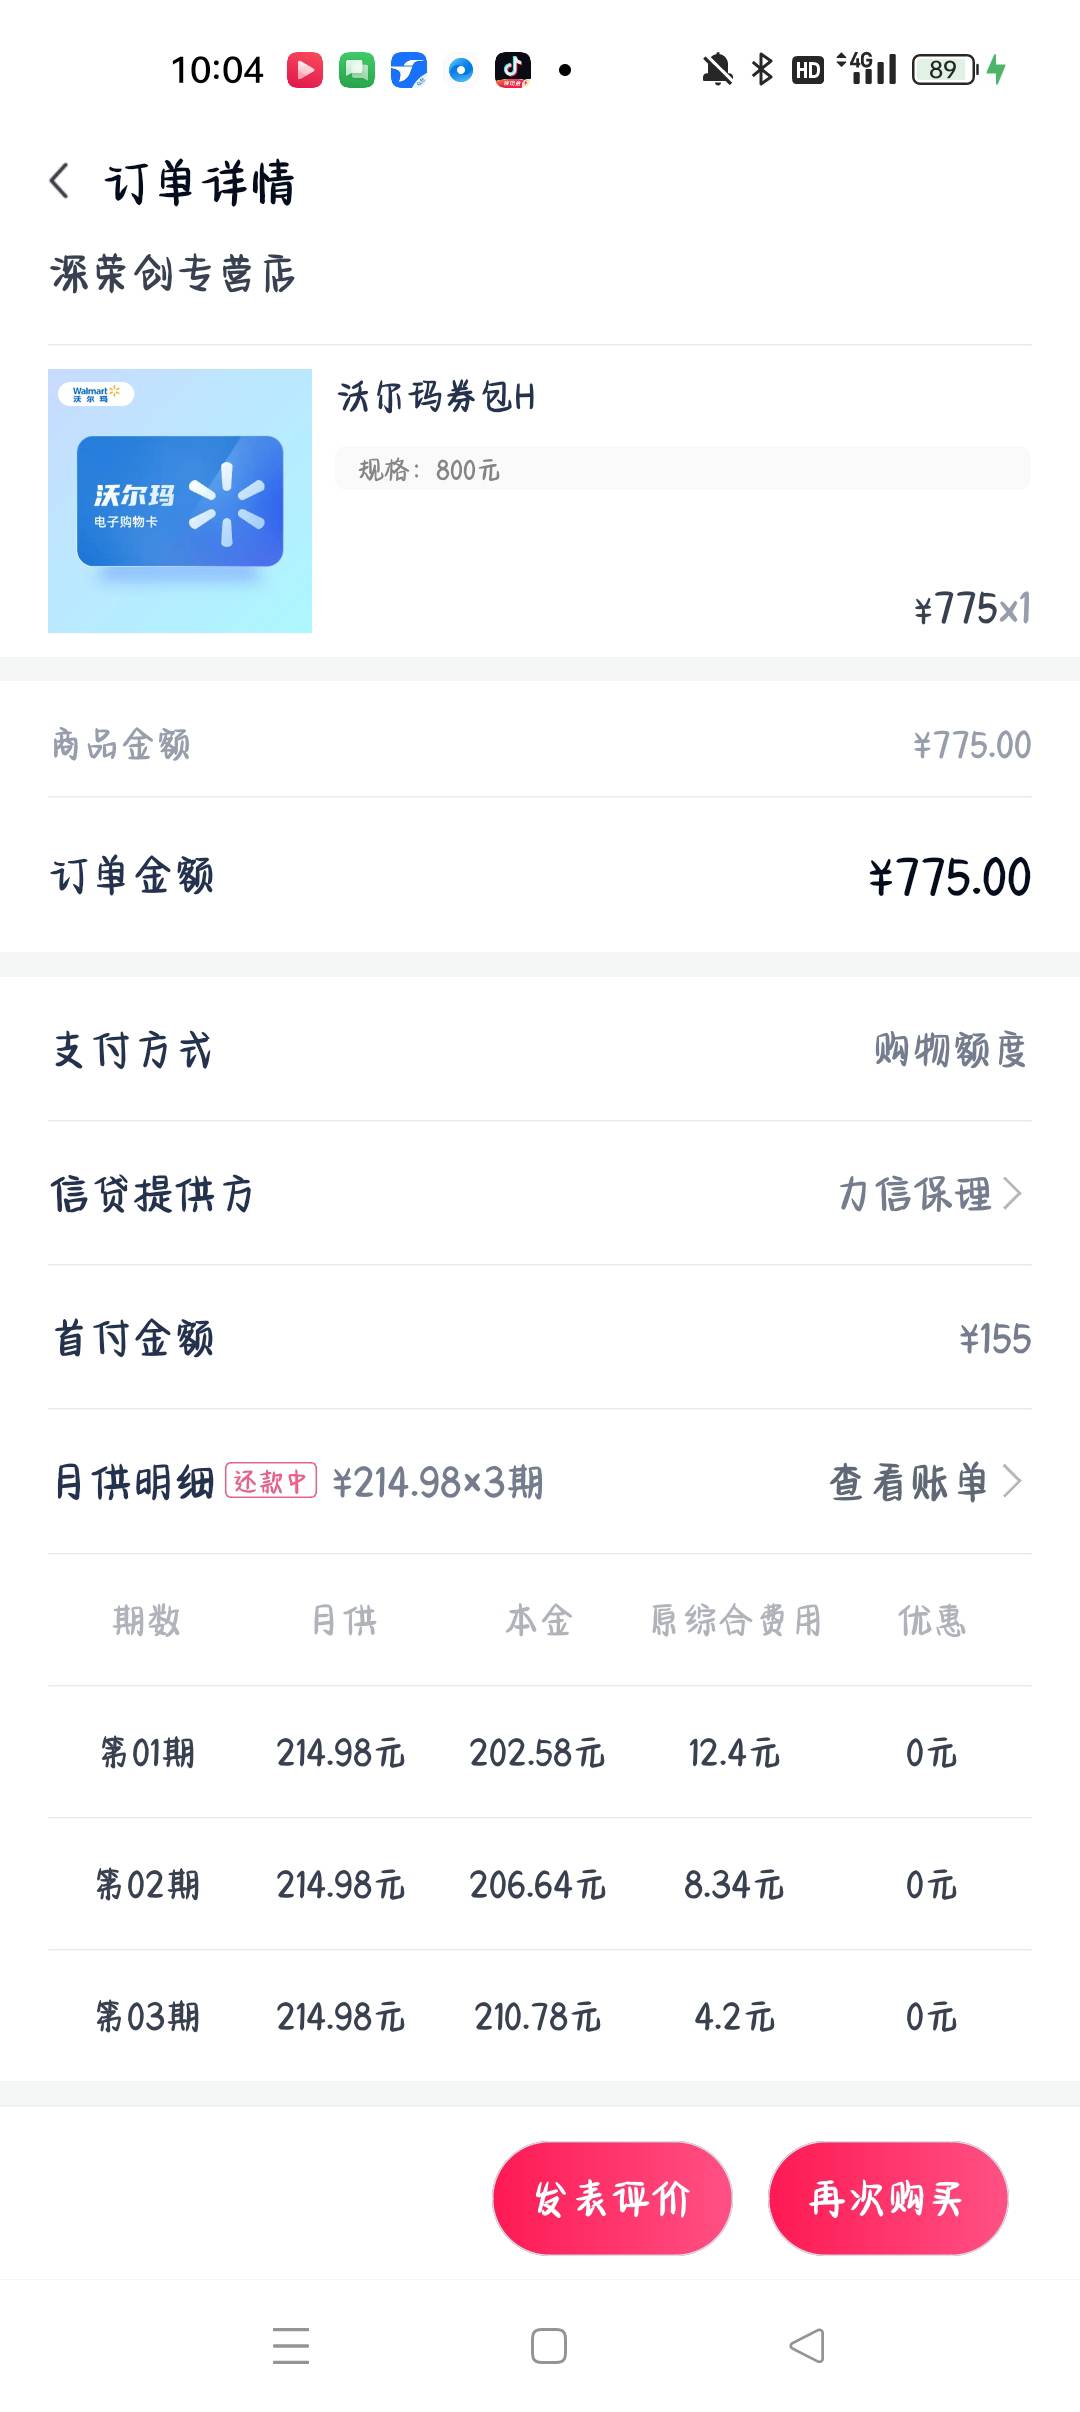Open the 深荣创专营店 store page
Image resolution: width=1080 pixels, height=2412 pixels.
[x=173, y=273]
